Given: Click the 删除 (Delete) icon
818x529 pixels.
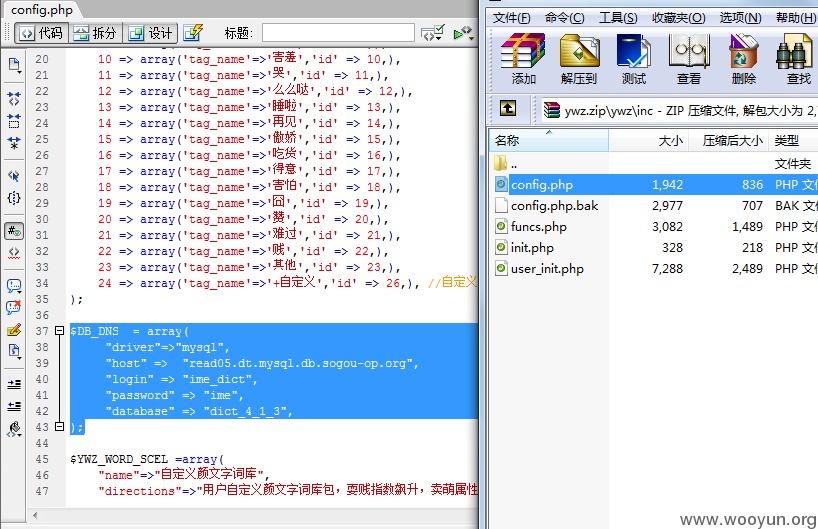Looking at the screenshot, I should (743, 59).
